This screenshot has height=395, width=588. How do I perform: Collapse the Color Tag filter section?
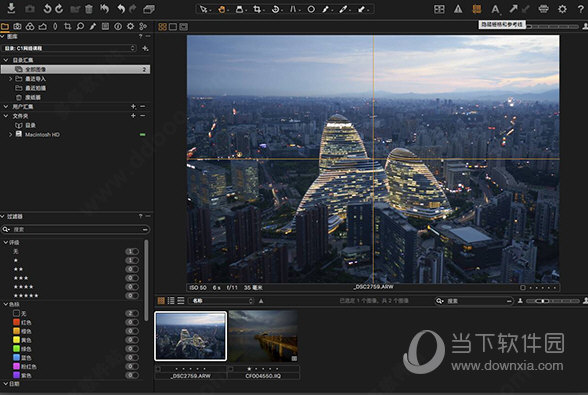[x=6, y=304]
